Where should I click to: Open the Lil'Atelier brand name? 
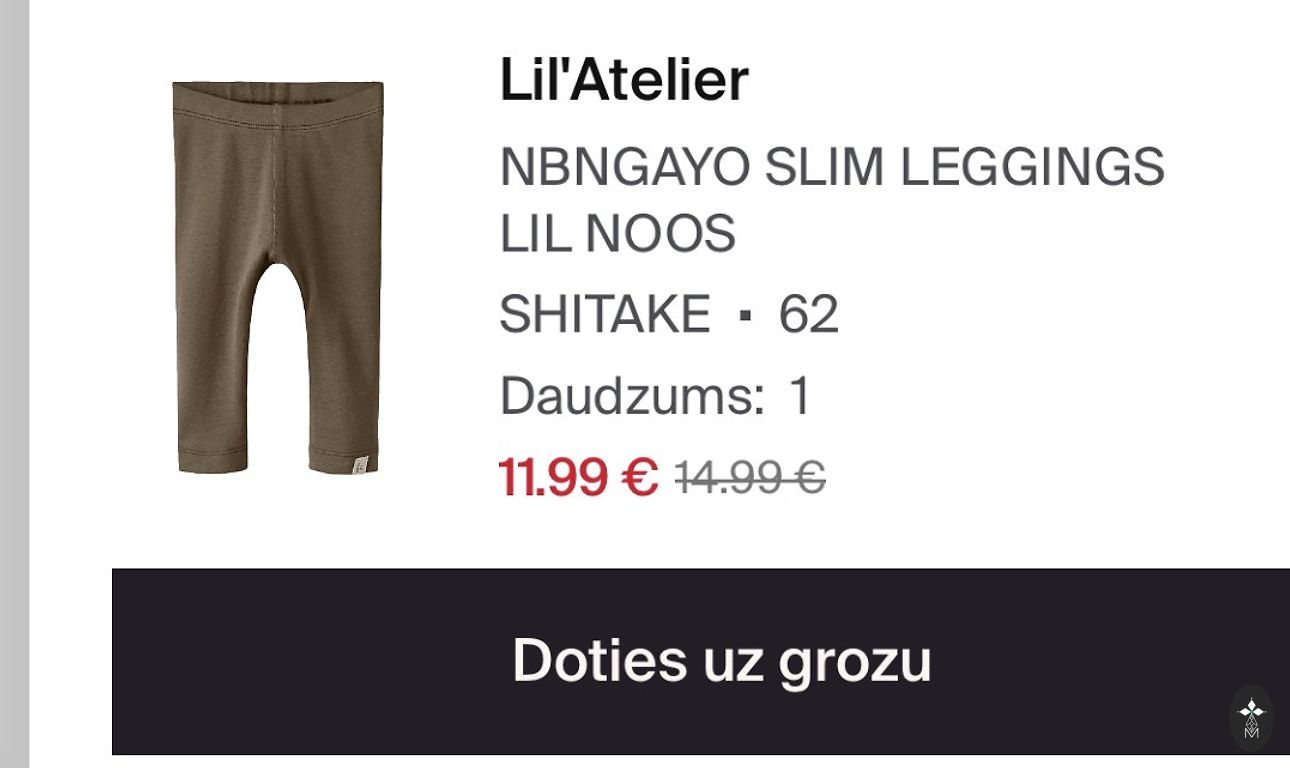624,80
